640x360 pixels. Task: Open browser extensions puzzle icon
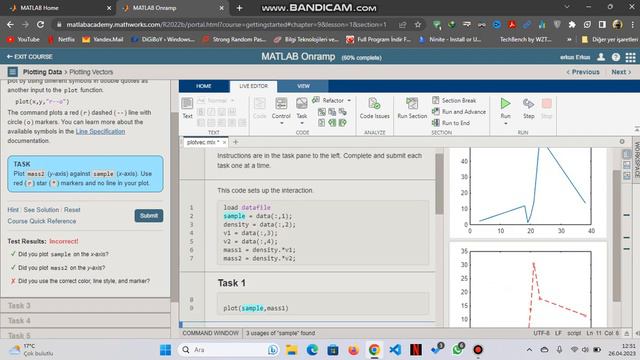572,24
